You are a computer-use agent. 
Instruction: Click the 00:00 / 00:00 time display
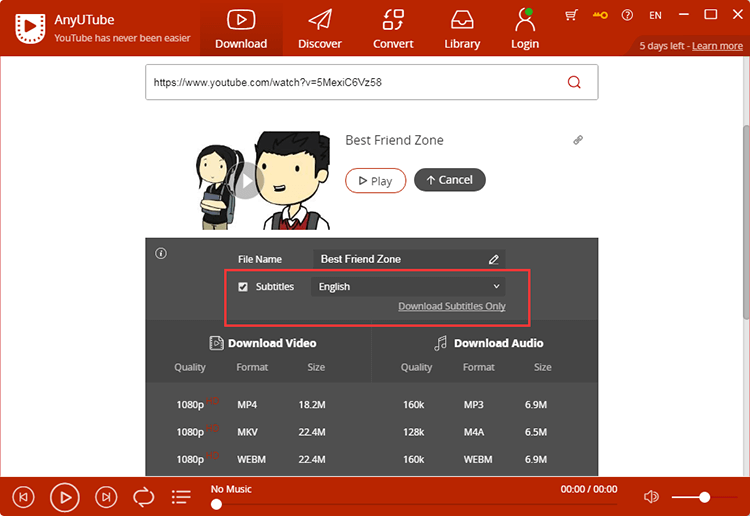coord(589,489)
